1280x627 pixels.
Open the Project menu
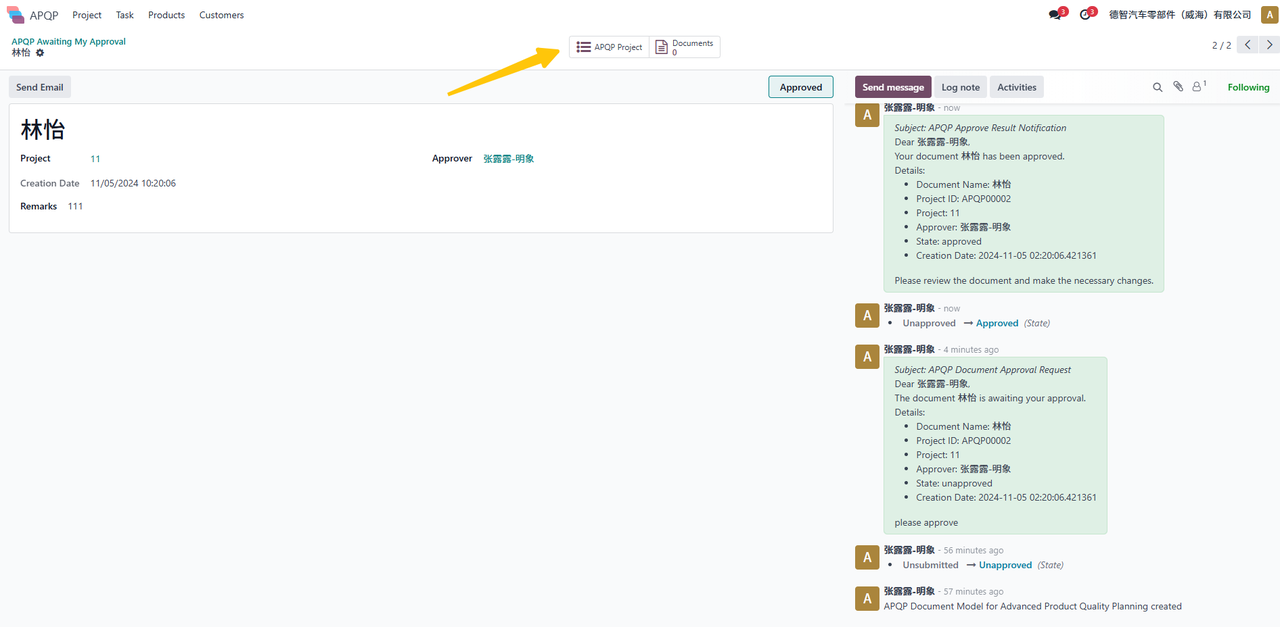pyautogui.click(x=87, y=15)
